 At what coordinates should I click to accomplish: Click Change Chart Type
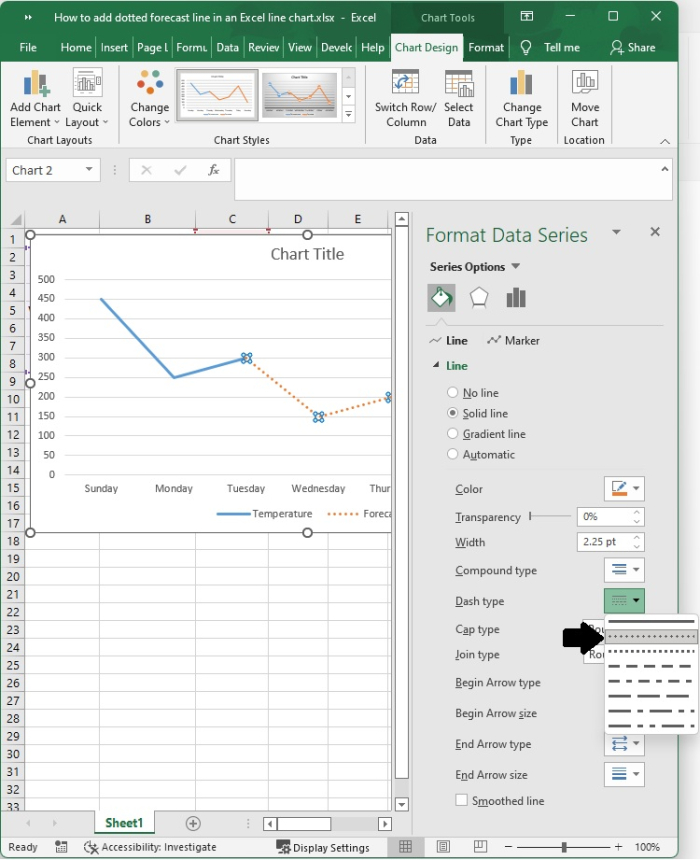521,99
